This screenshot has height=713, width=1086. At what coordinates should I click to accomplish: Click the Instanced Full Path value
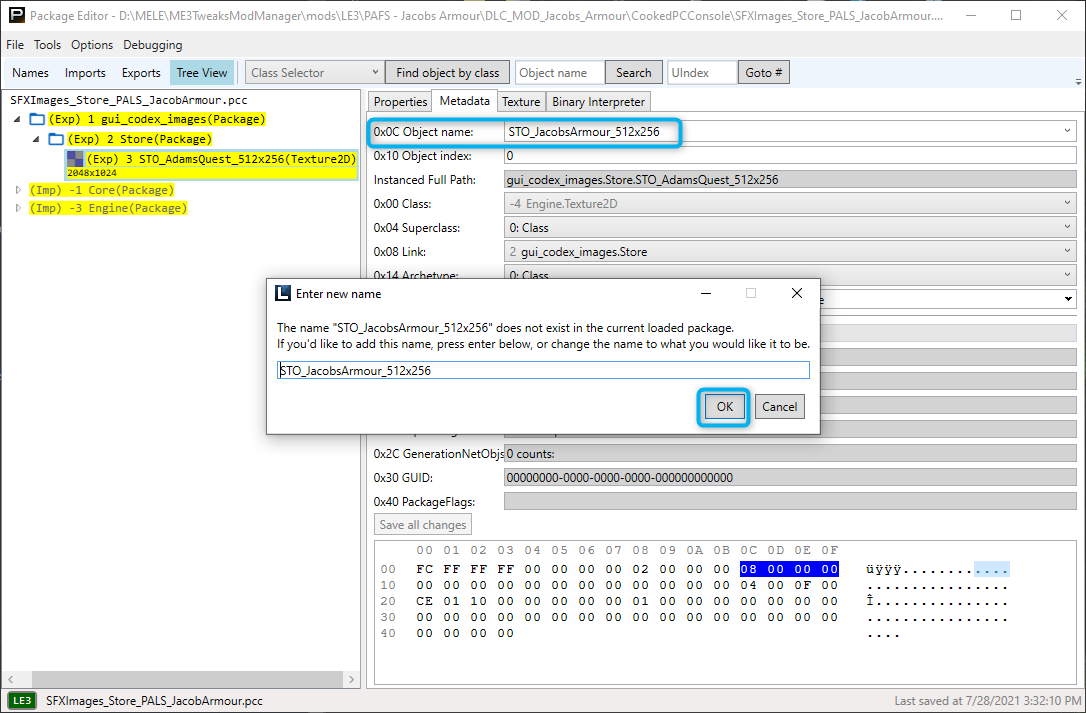point(790,179)
